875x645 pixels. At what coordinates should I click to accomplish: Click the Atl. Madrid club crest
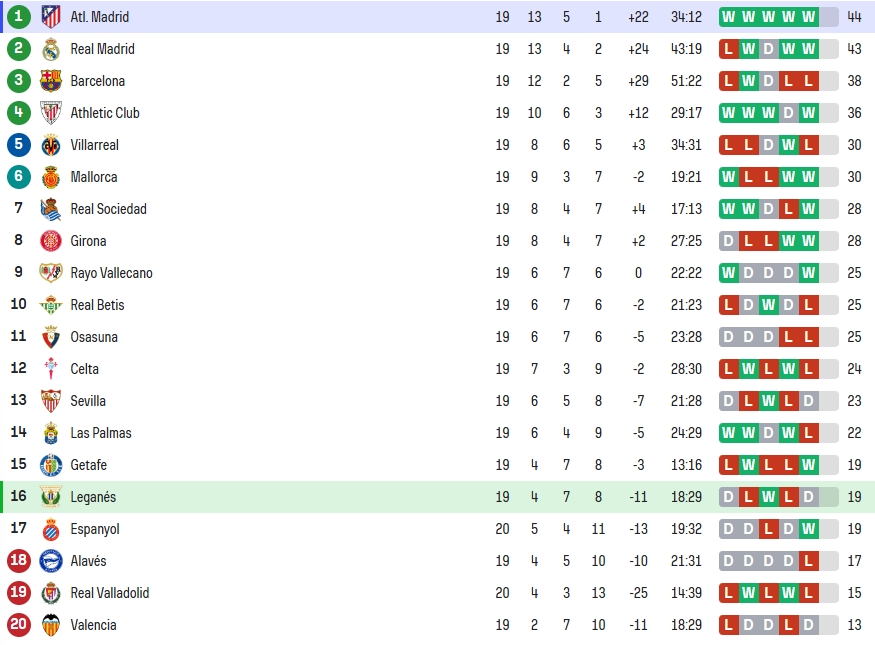click(51, 17)
